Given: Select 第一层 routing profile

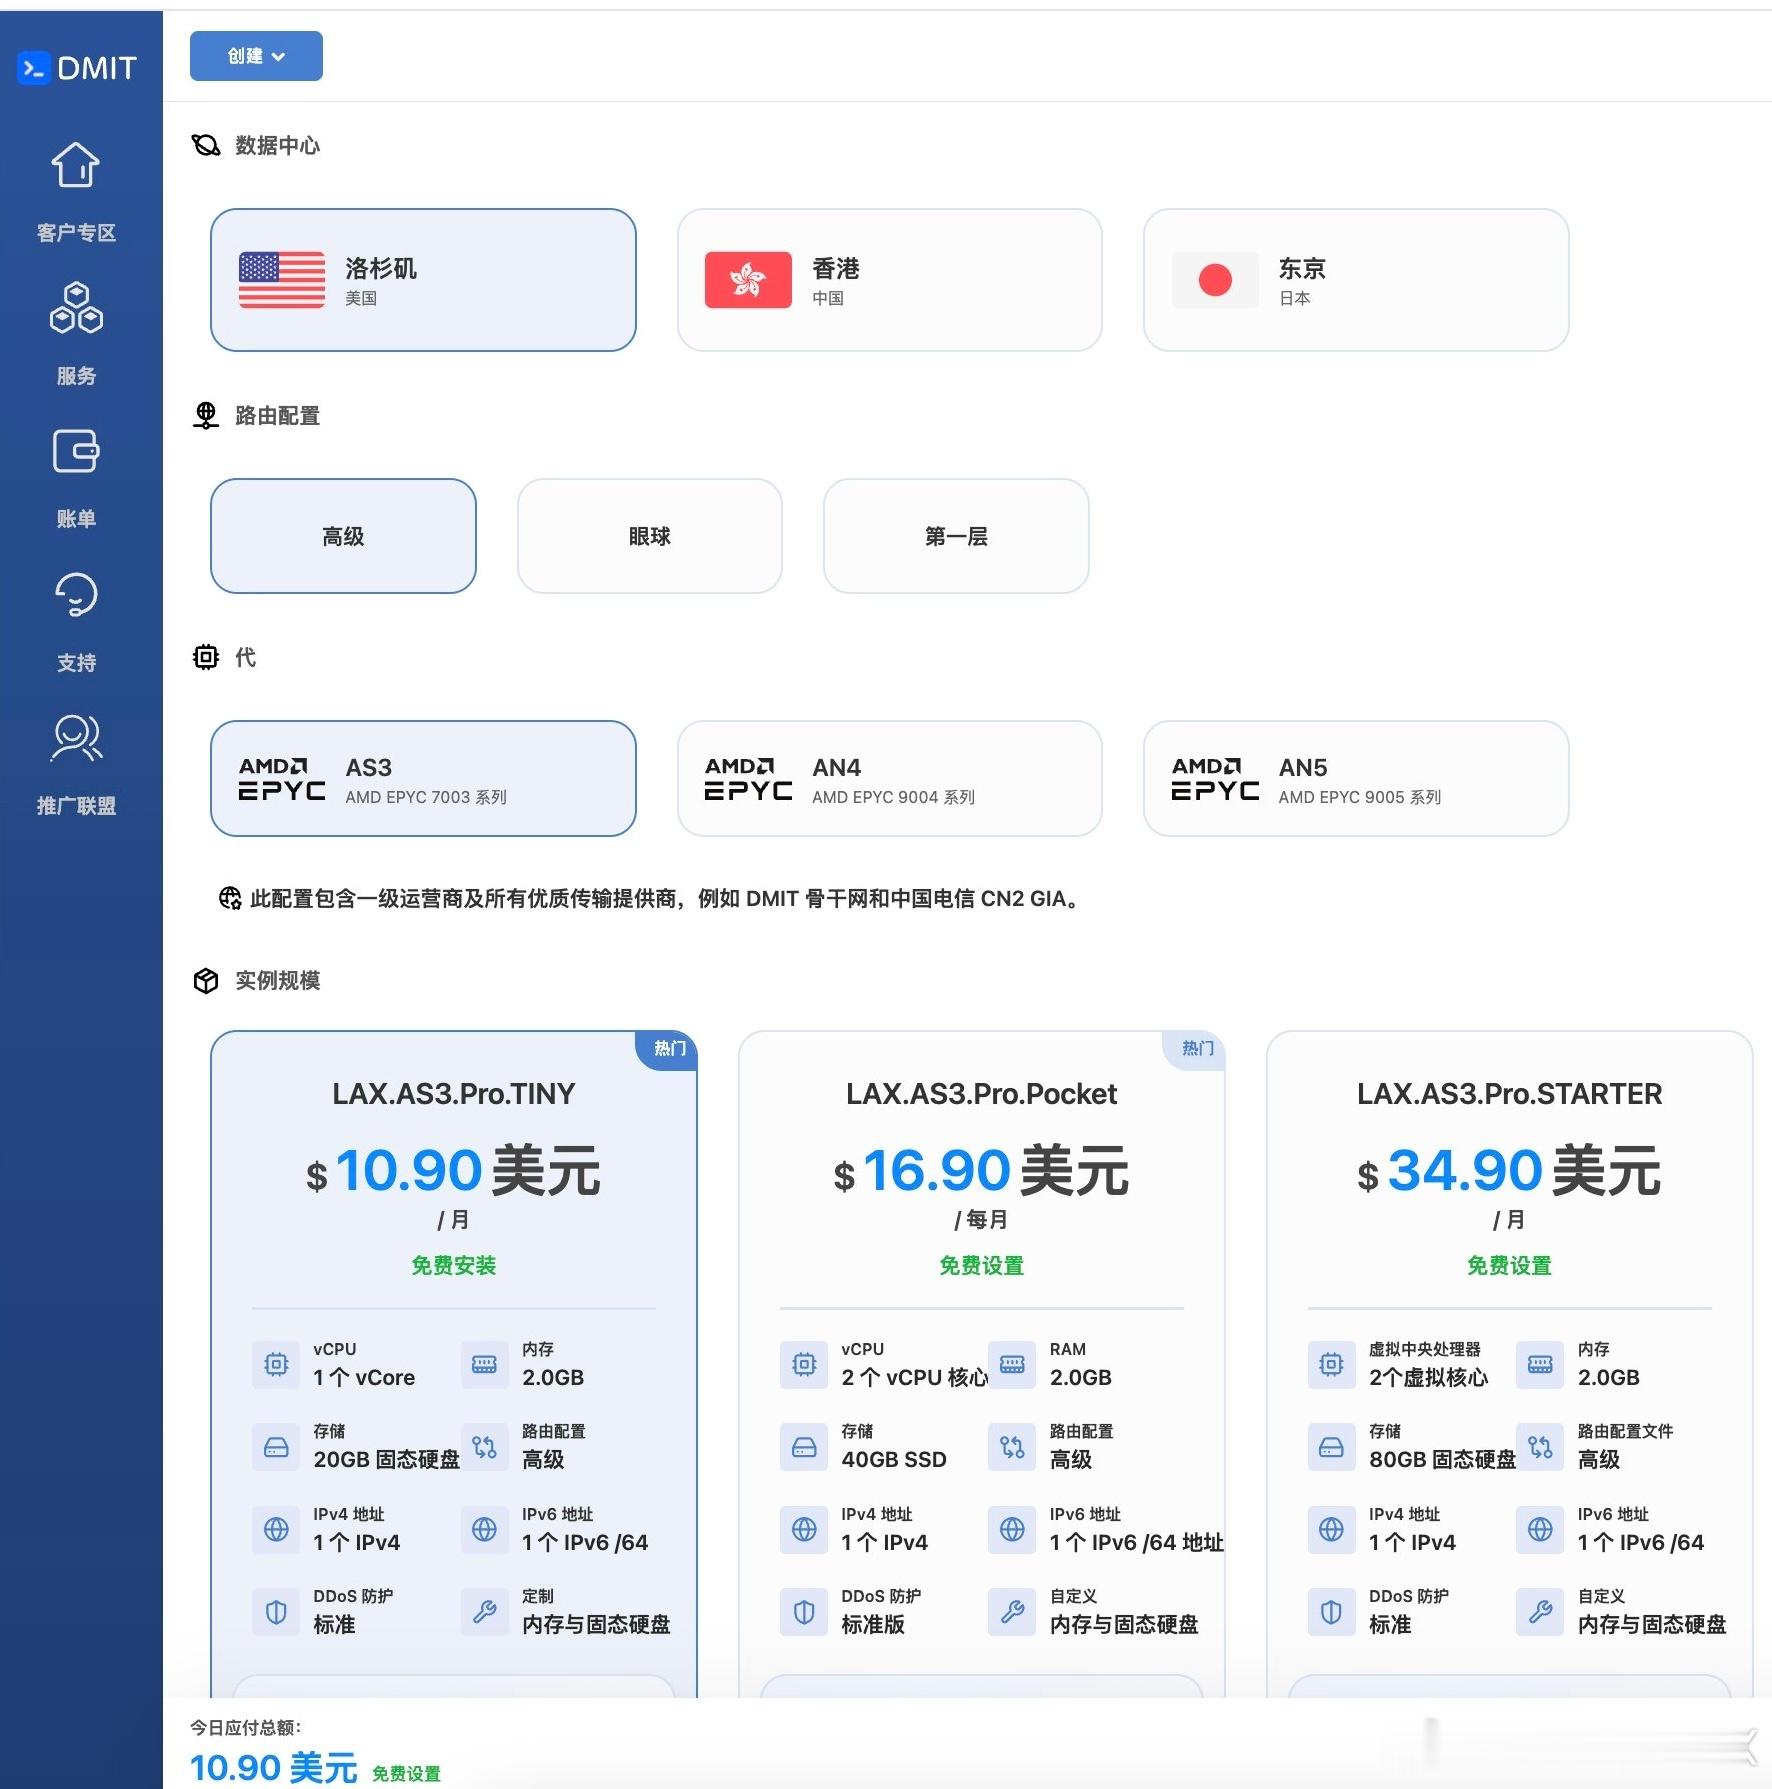Looking at the screenshot, I should coord(956,536).
